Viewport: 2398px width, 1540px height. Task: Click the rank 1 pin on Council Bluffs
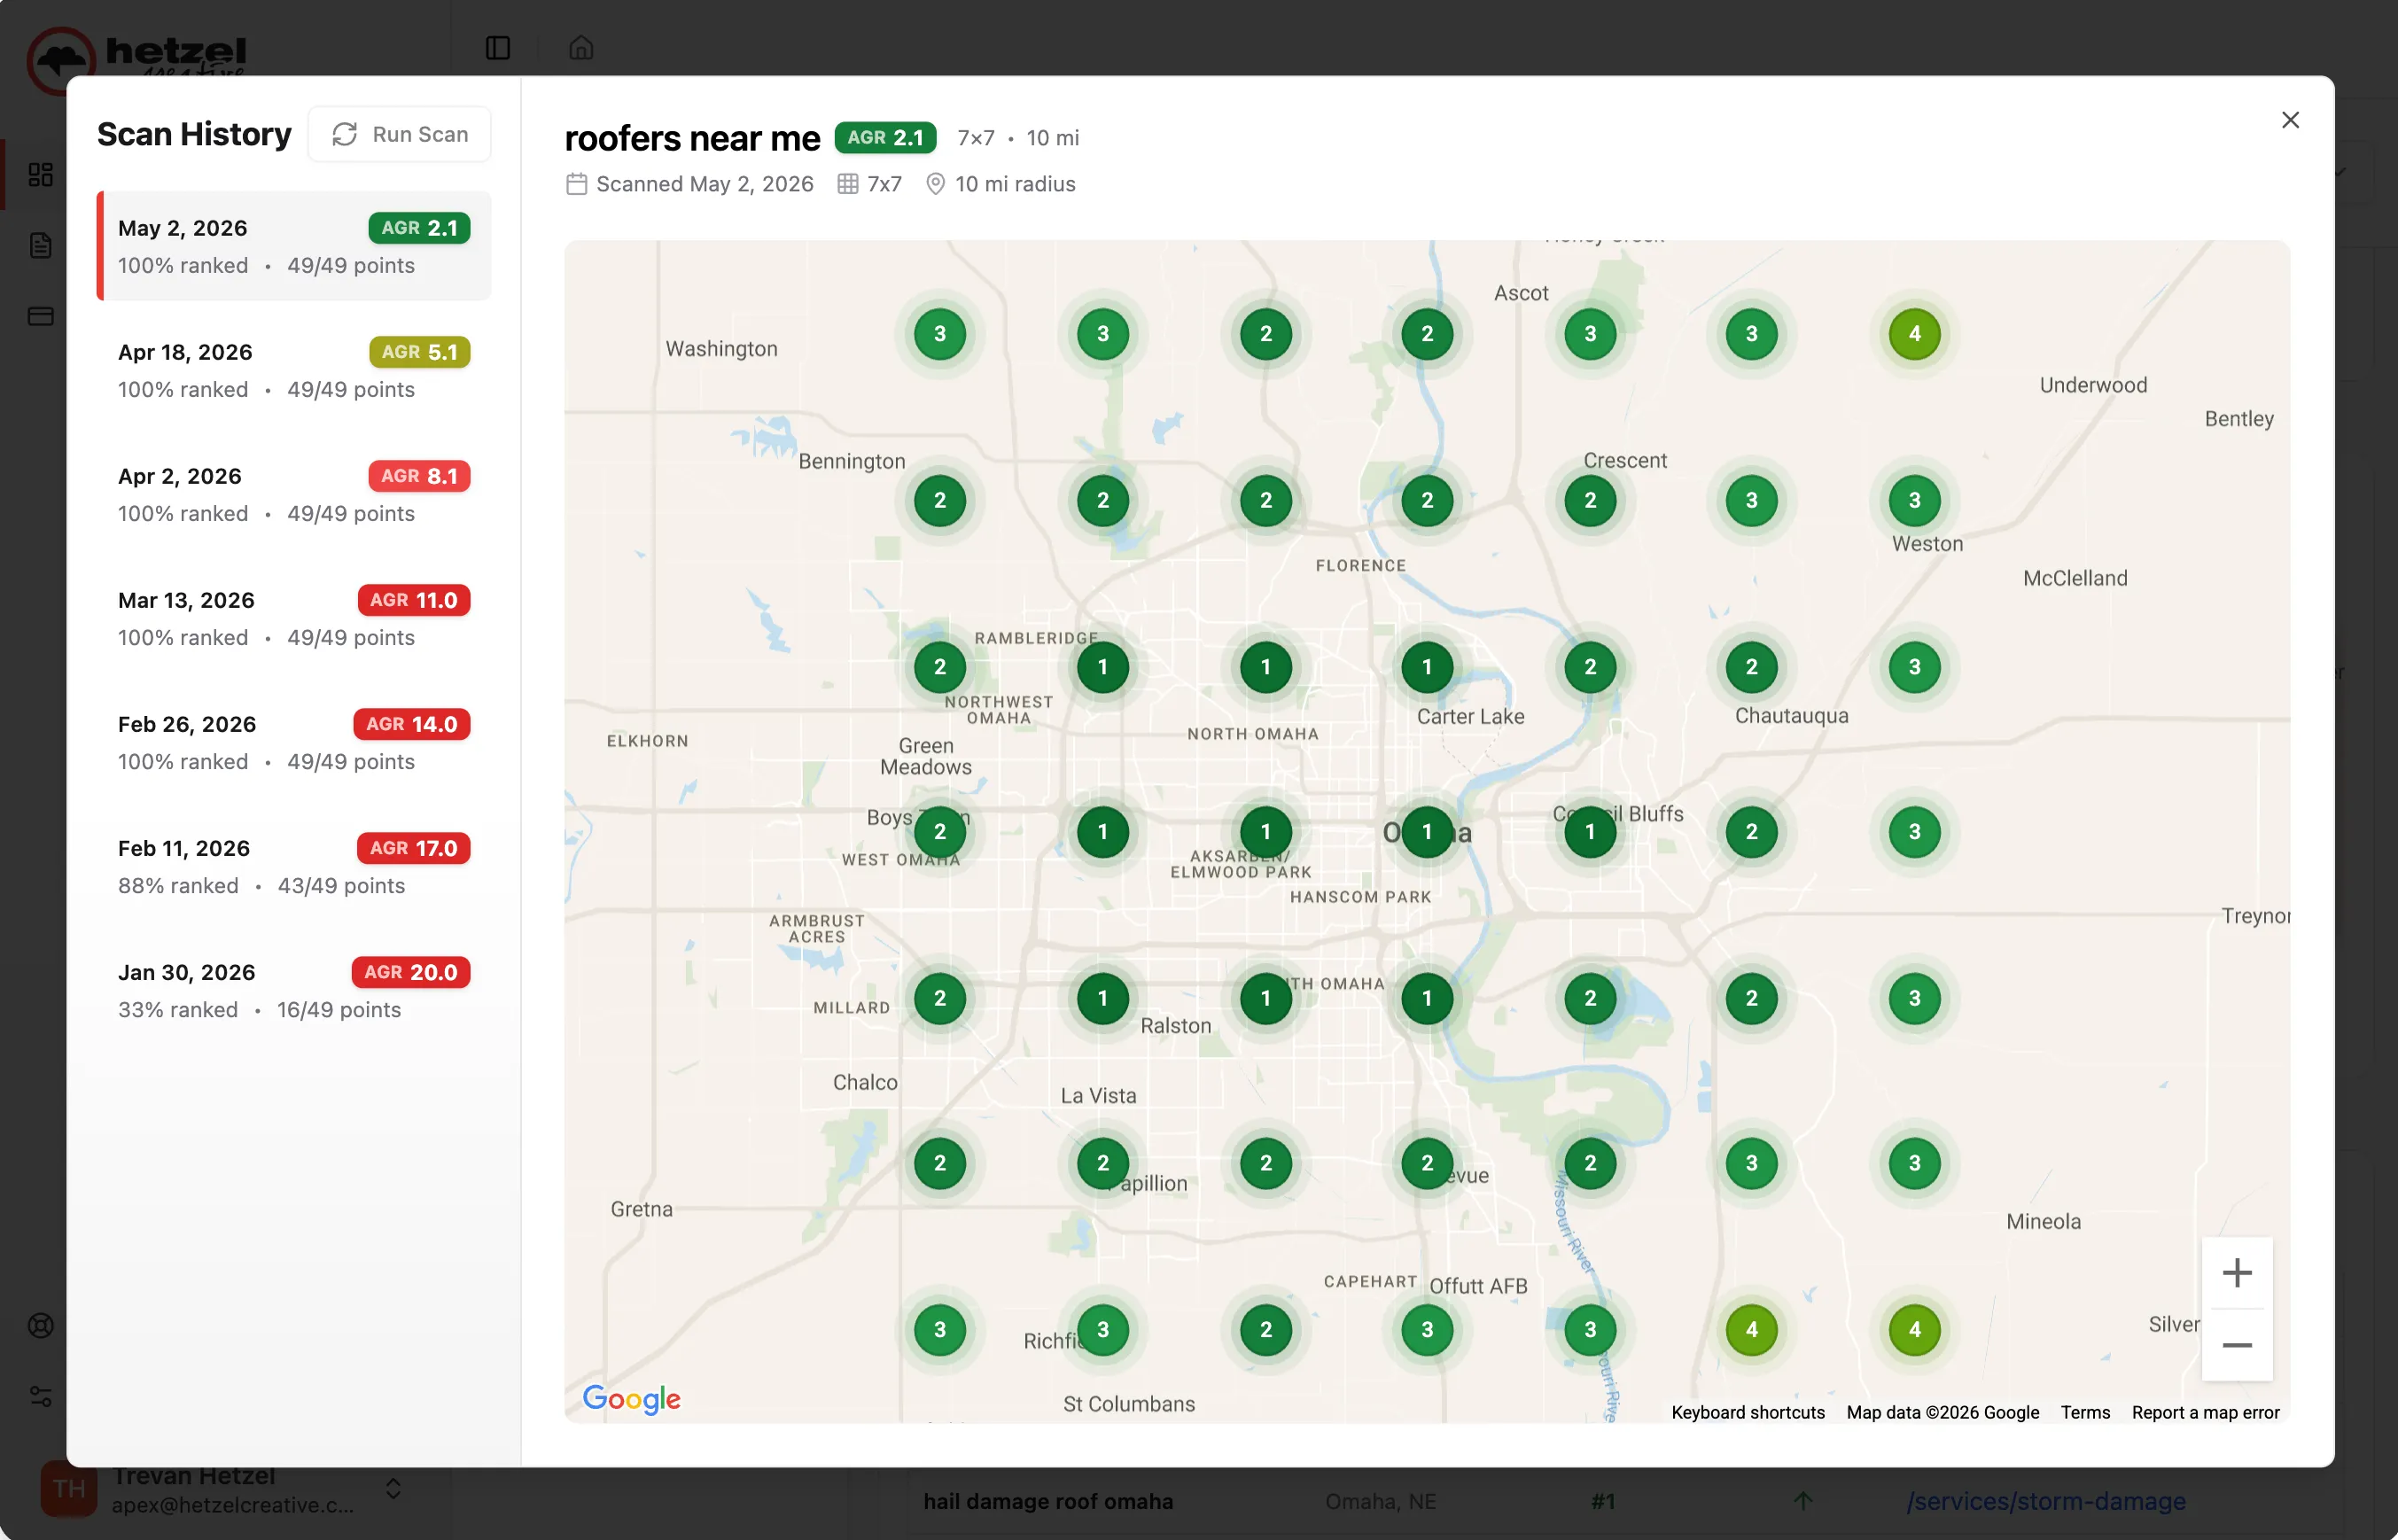point(1590,832)
